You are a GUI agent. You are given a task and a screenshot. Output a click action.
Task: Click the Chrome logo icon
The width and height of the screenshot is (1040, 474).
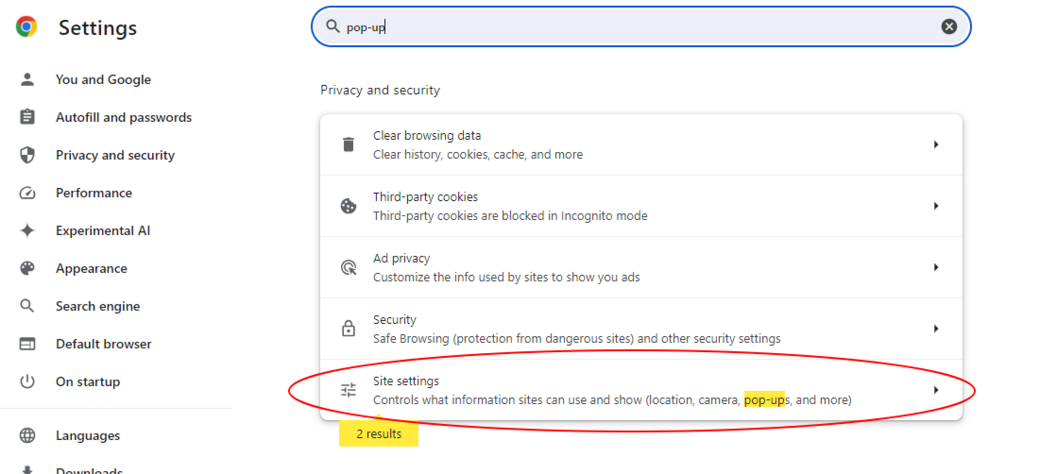coord(27,27)
